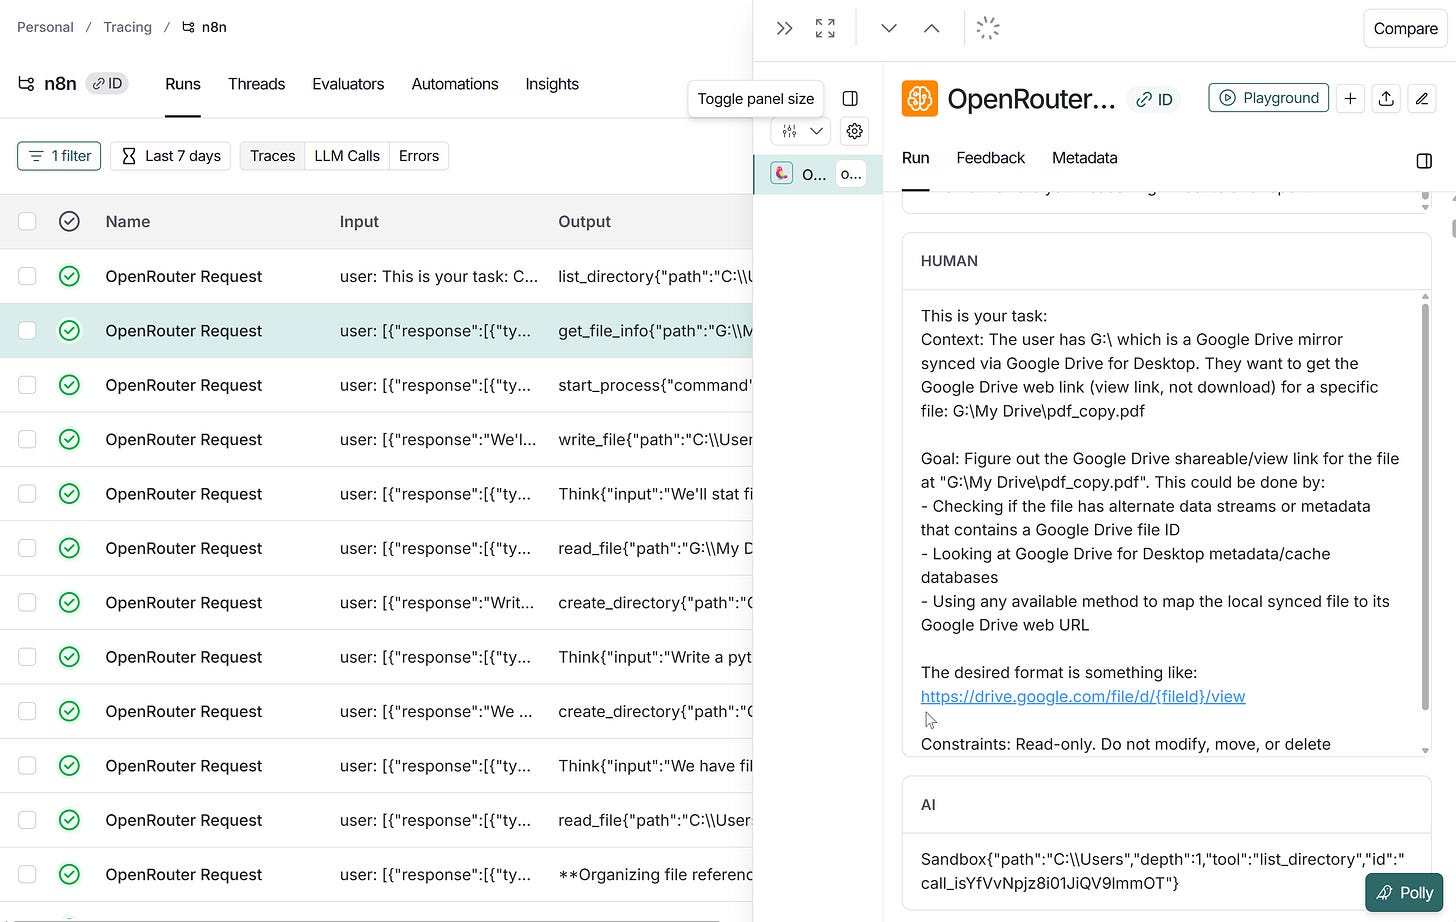
Task: Add this run to a dataset
Action: pos(1350,99)
